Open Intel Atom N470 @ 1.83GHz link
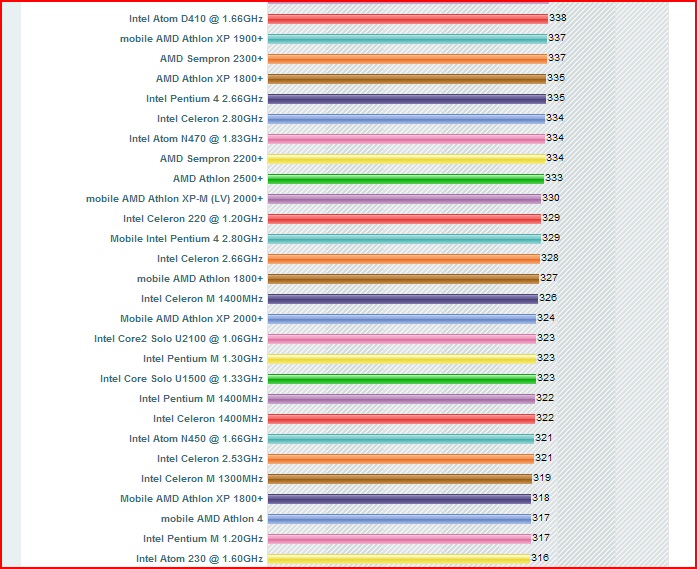The image size is (697, 569). coord(196,139)
